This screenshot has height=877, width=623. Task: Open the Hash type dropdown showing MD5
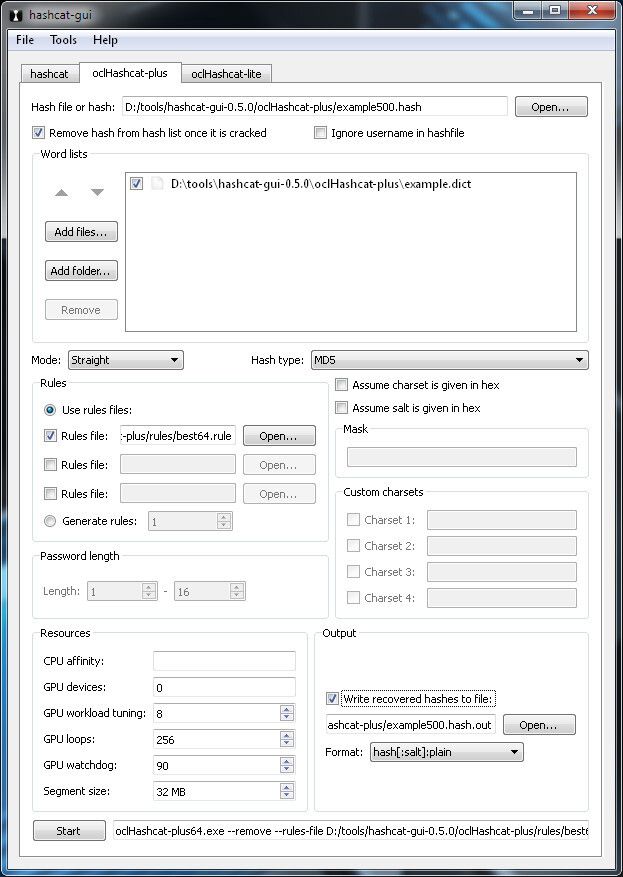click(450, 360)
